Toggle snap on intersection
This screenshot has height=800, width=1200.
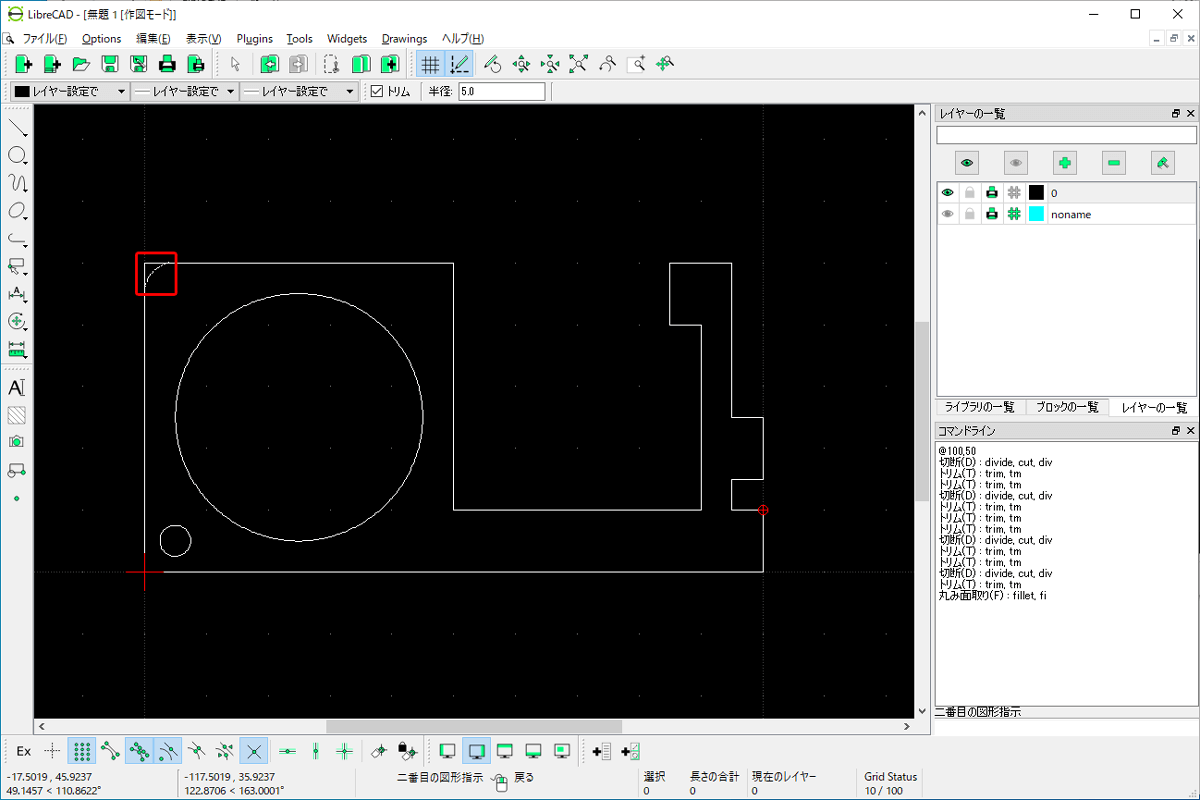[x=255, y=750]
